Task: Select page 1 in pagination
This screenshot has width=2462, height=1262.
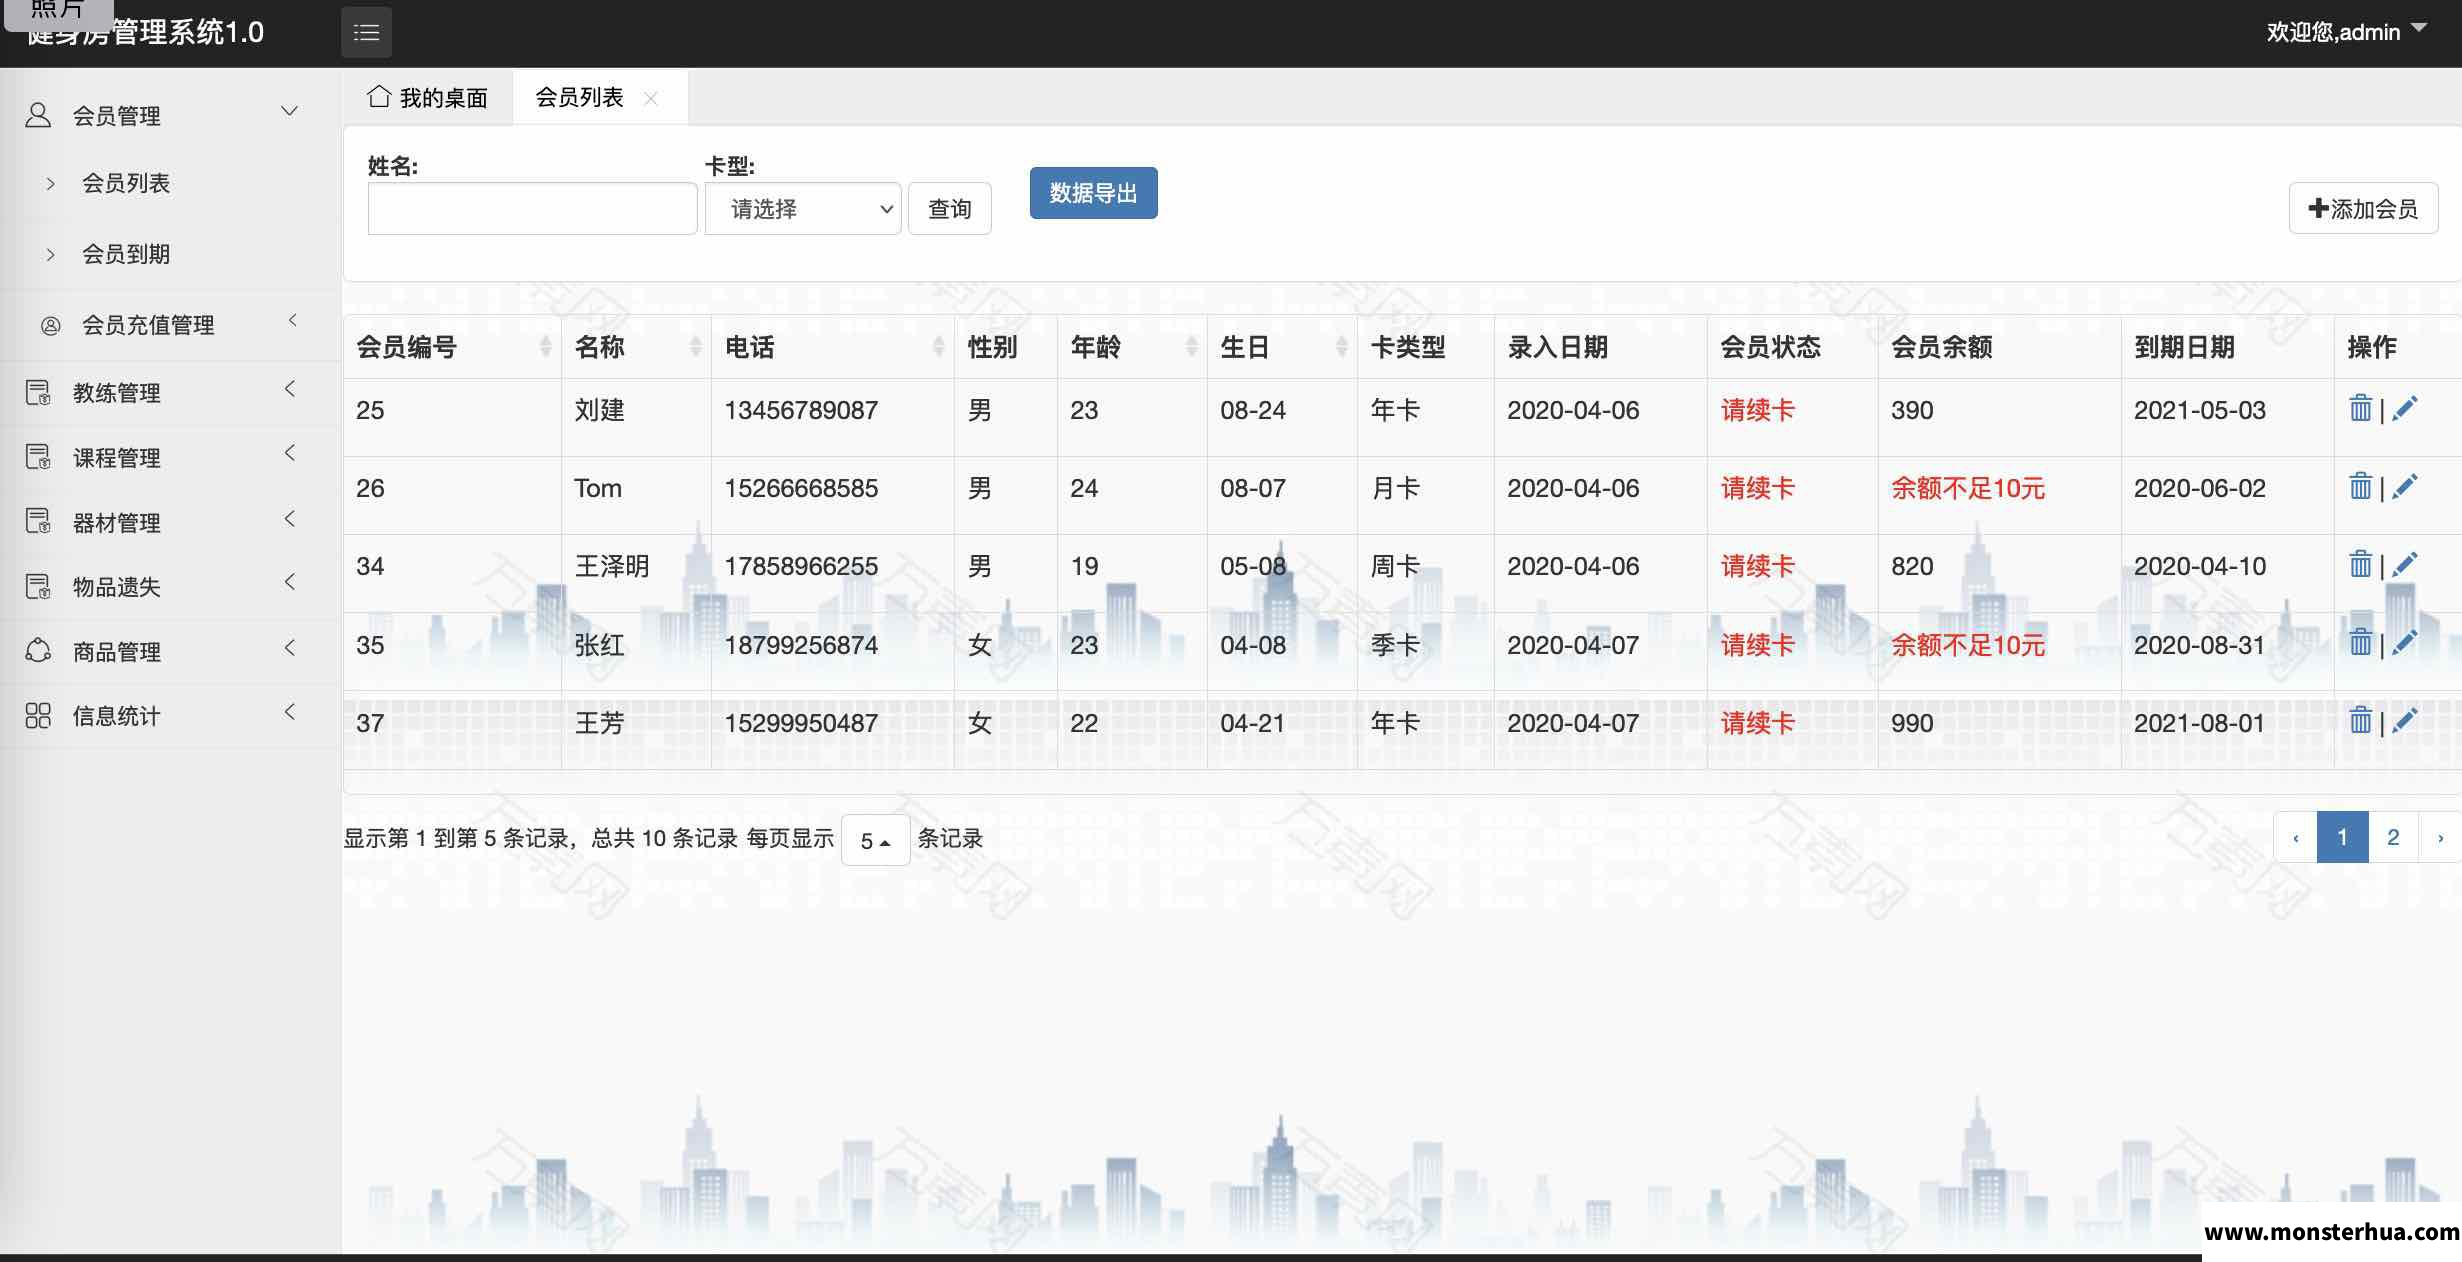Action: (x=2342, y=837)
